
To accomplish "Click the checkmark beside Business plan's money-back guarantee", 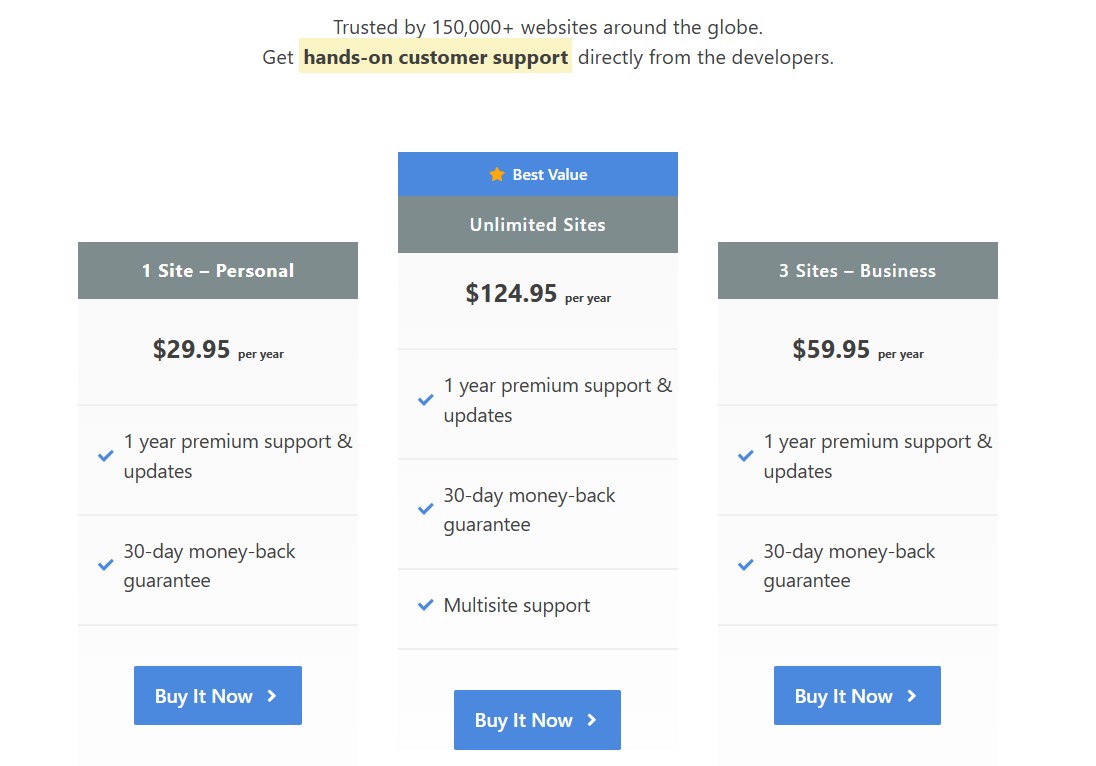I will [x=744, y=565].
